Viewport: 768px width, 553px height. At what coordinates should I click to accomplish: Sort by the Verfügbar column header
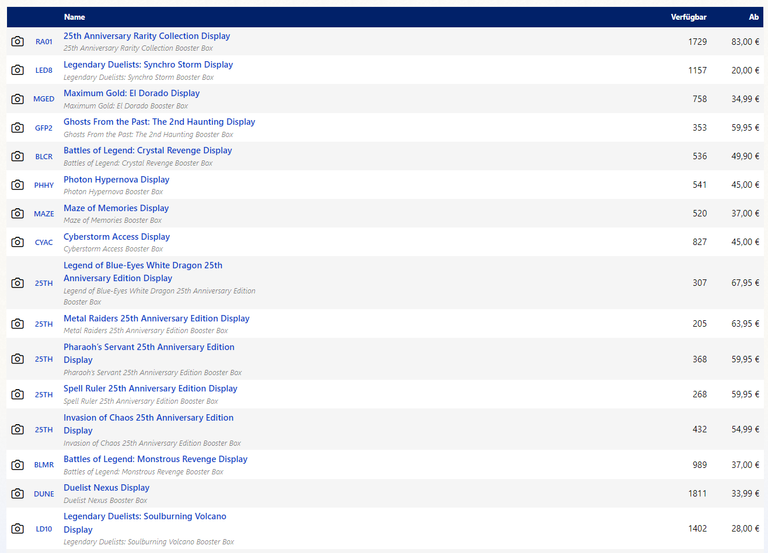click(x=689, y=17)
